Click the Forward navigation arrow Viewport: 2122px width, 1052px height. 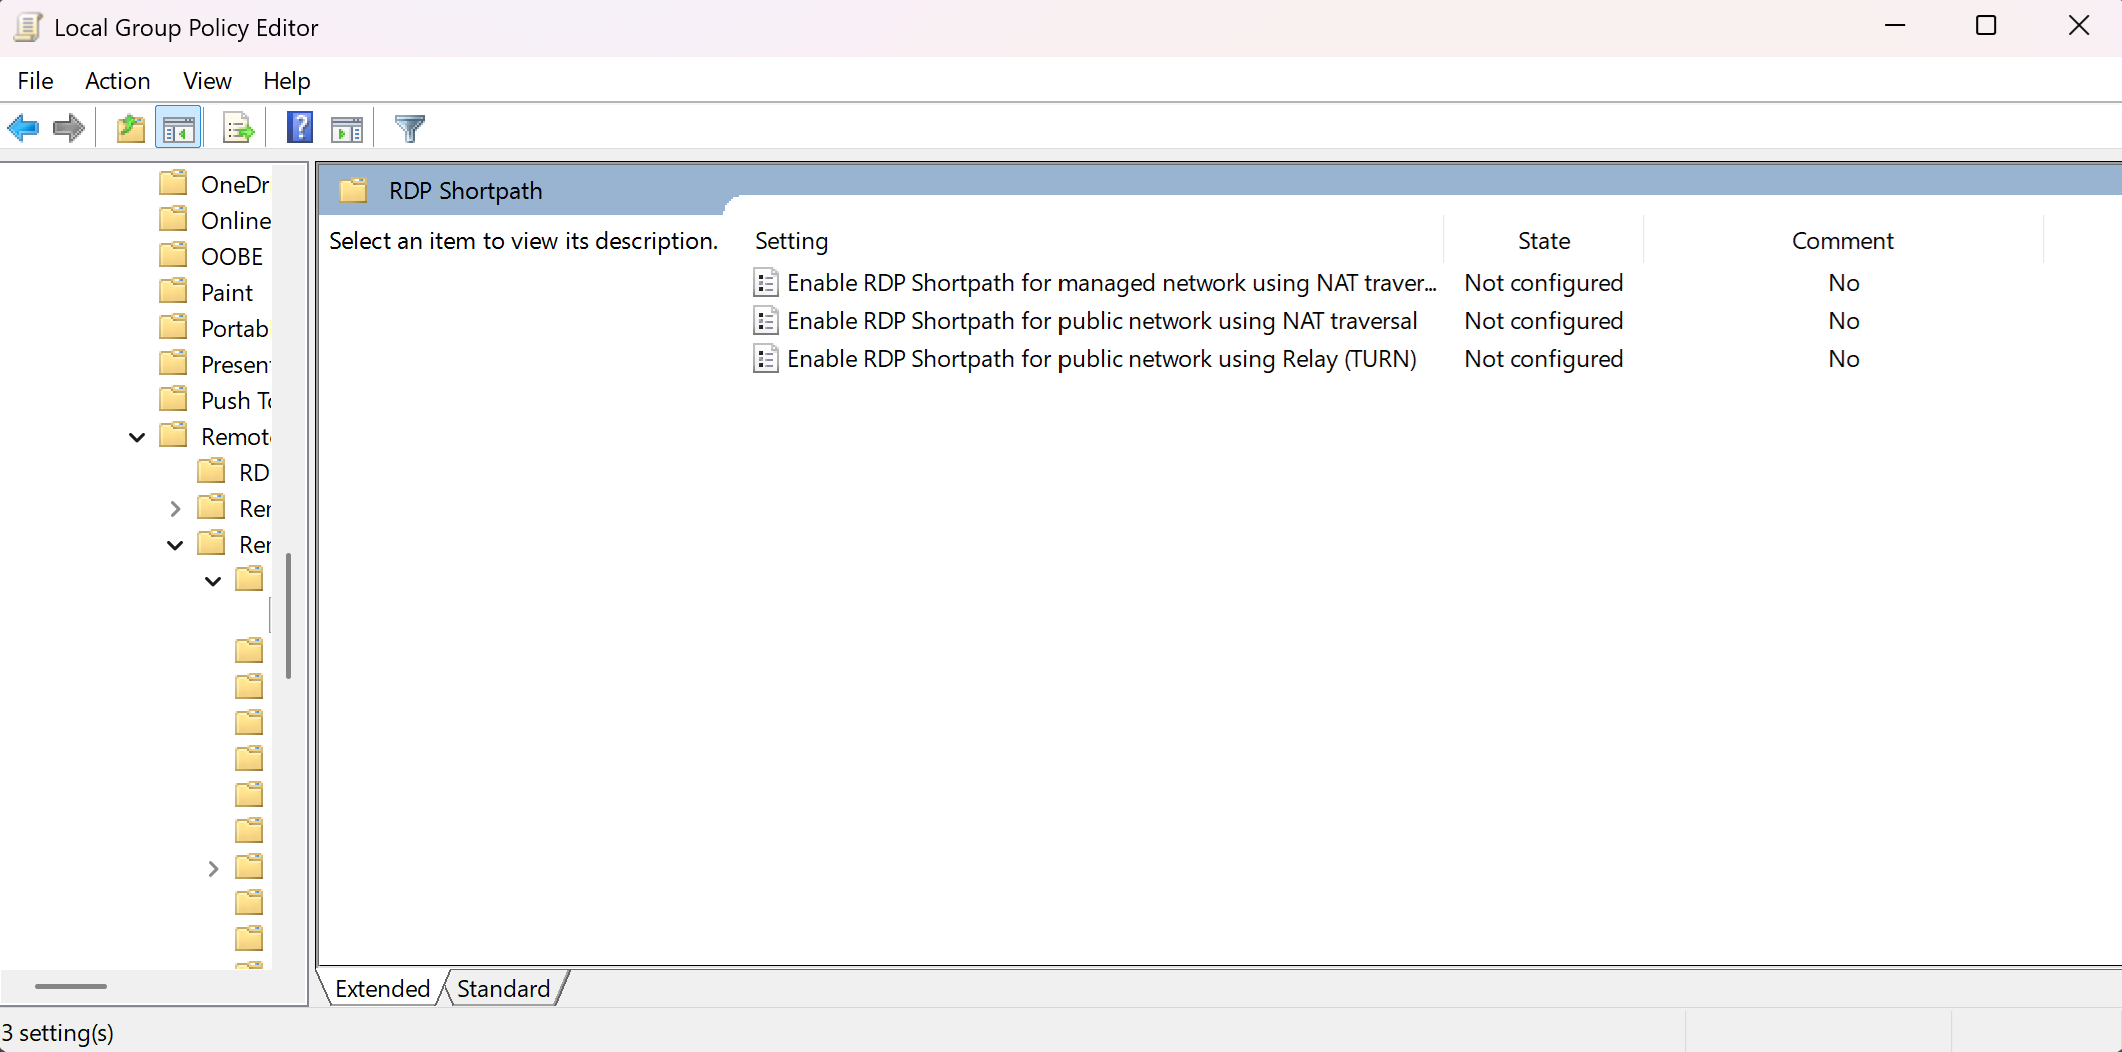68,127
